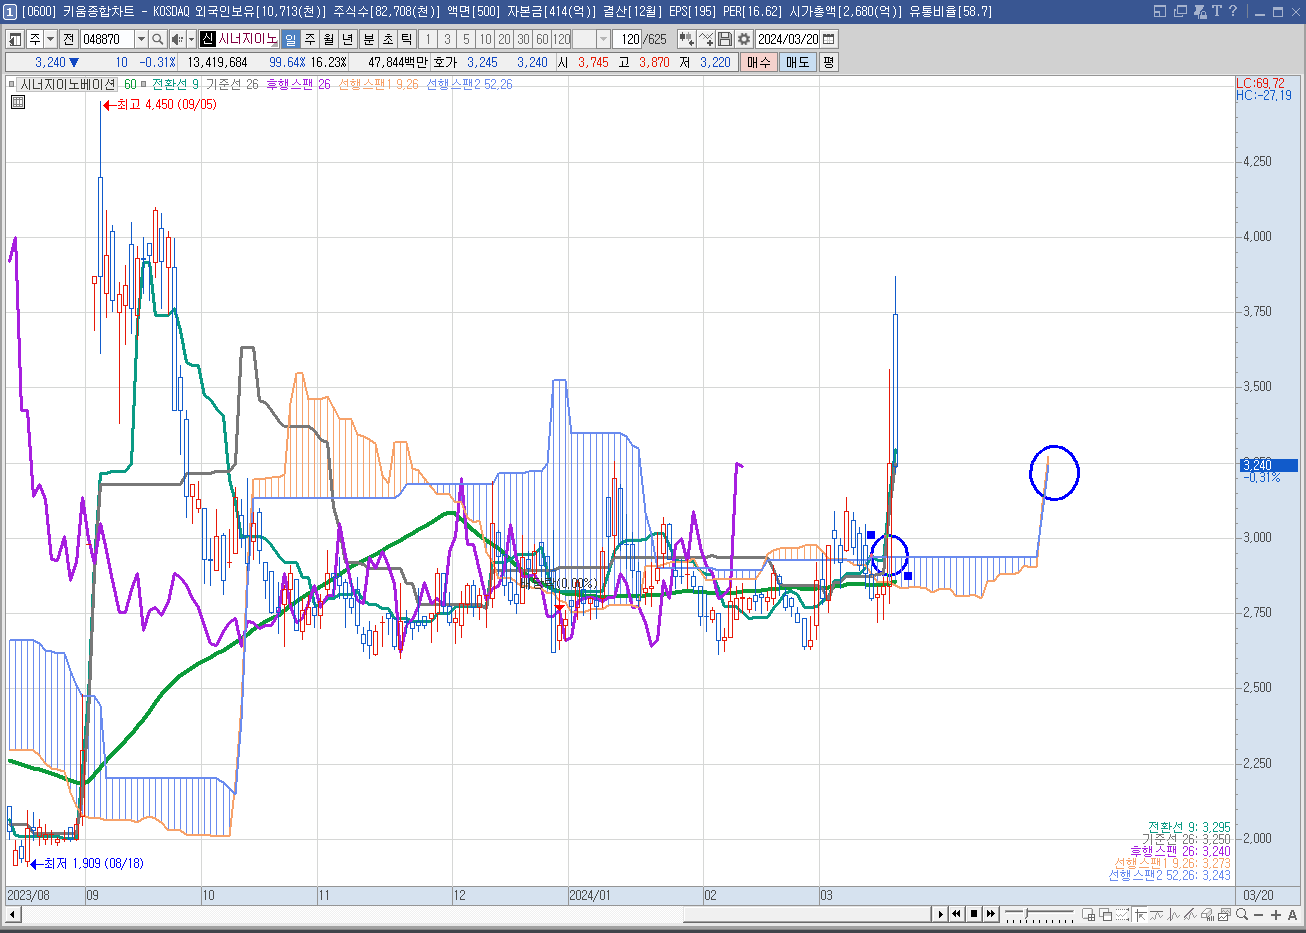Image resolution: width=1306 pixels, height=933 pixels.
Task: Click the layout panel icon at toolbar start
Action: 15,39
